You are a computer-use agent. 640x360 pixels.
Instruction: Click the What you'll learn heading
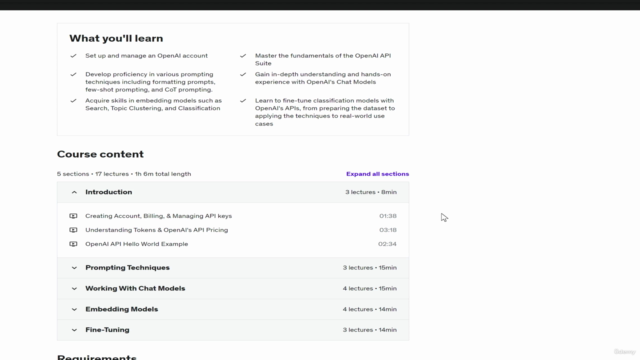(x=116, y=38)
